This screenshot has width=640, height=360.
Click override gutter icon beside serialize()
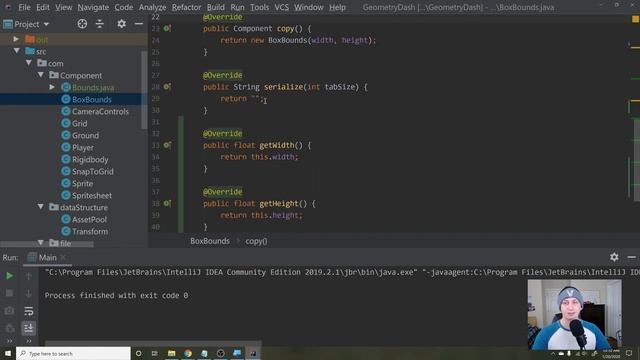(x=167, y=87)
